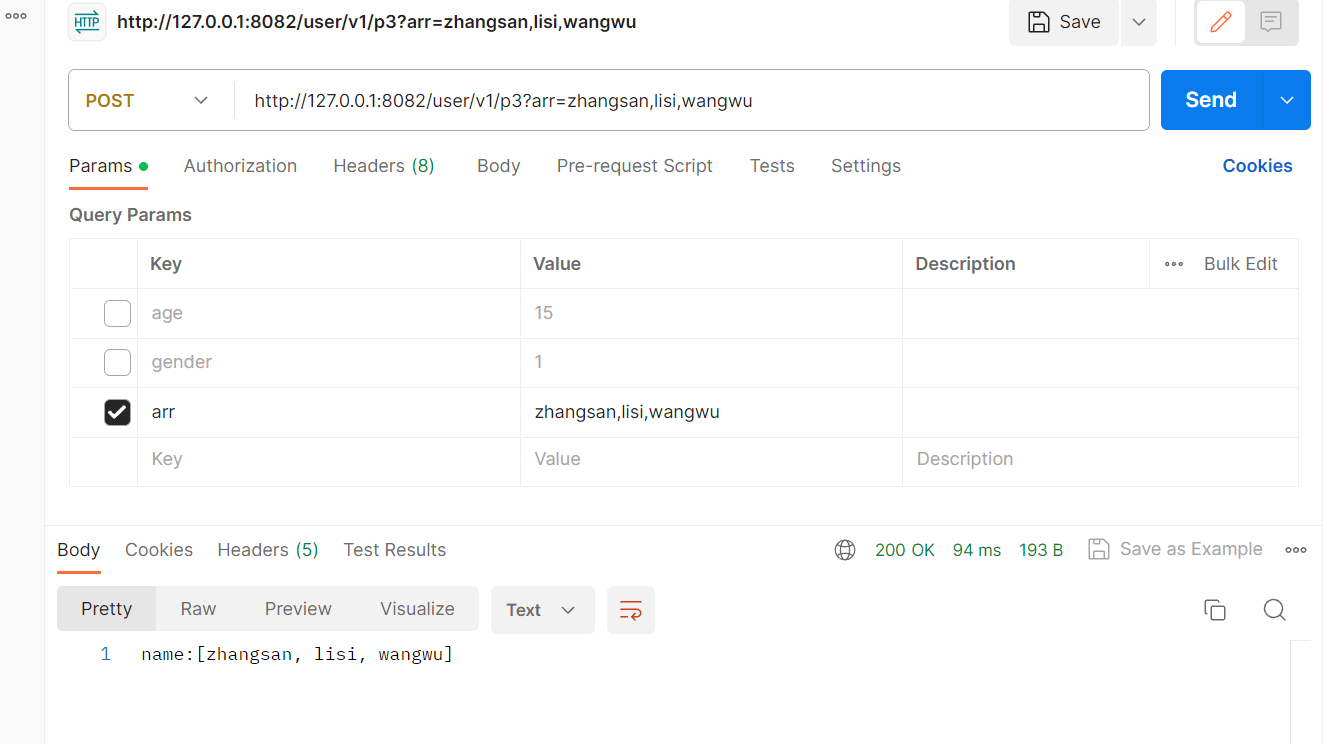Switch to the Params tab
The height and width of the screenshot is (744, 1323).
[x=108, y=167]
